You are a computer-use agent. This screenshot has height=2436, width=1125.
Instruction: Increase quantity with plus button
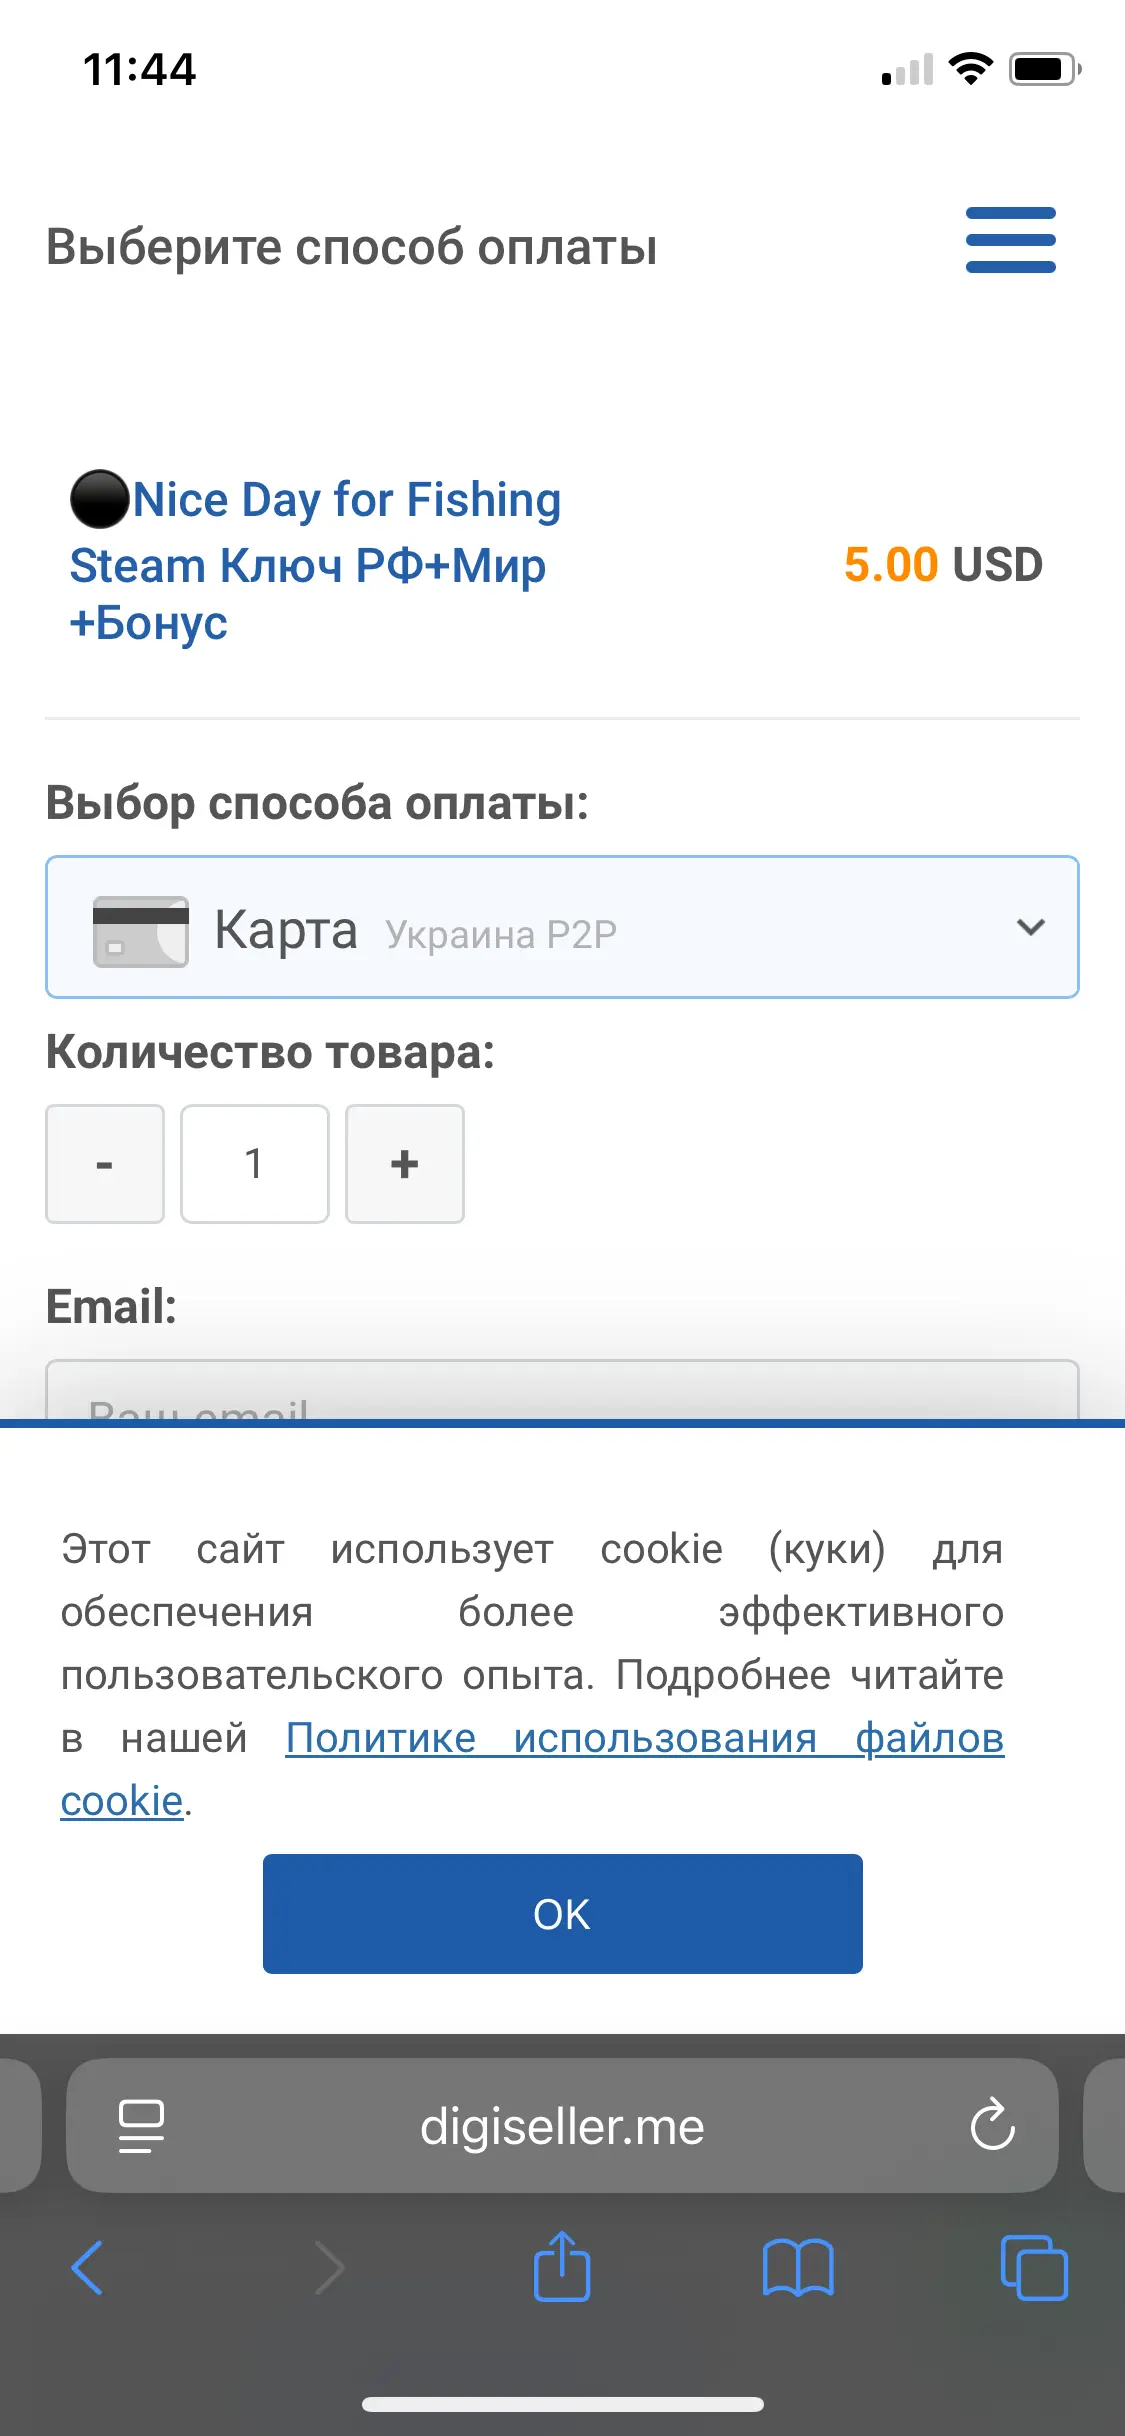point(405,1164)
